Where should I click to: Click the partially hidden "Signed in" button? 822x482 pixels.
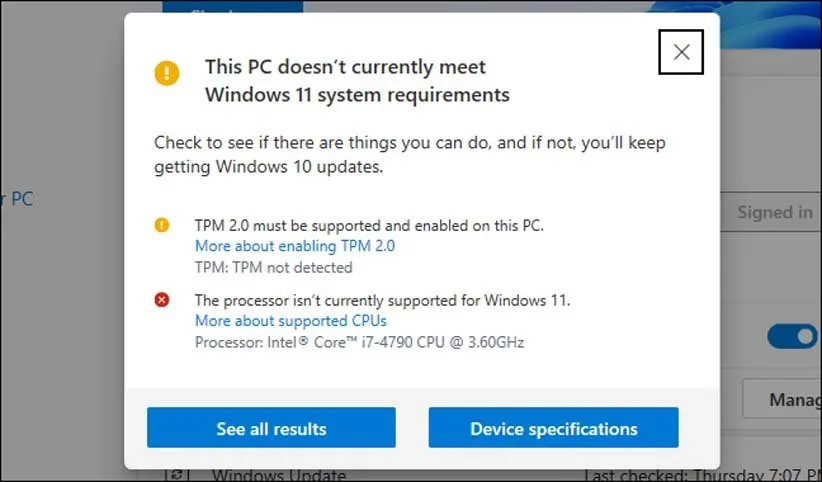pos(774,212)
